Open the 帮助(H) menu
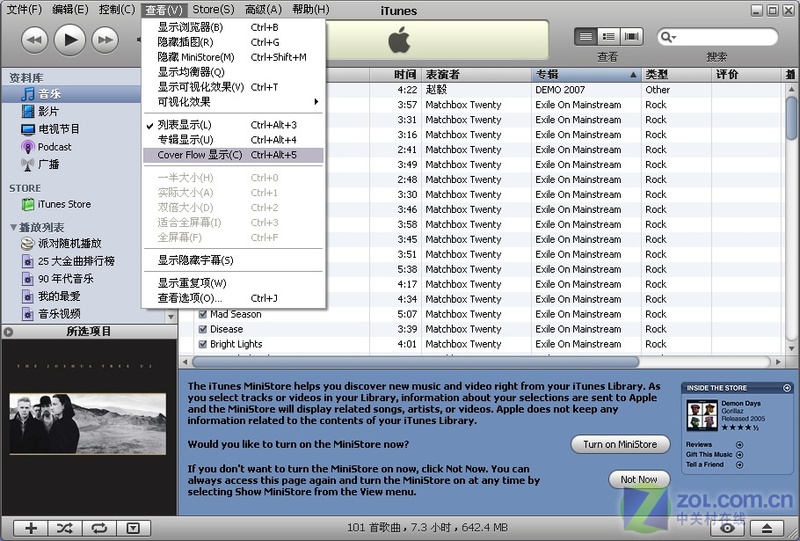This screenshot has height=541, width=800. (311, 10)
